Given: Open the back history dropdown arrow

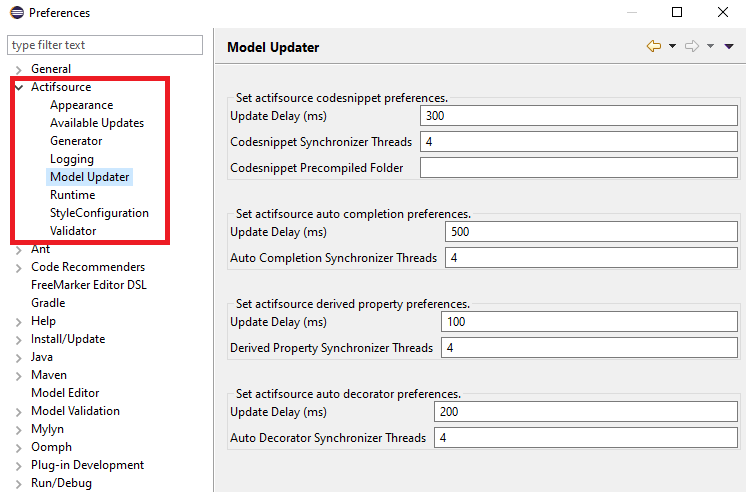Looking at the screenshot, I should [672, 46].
